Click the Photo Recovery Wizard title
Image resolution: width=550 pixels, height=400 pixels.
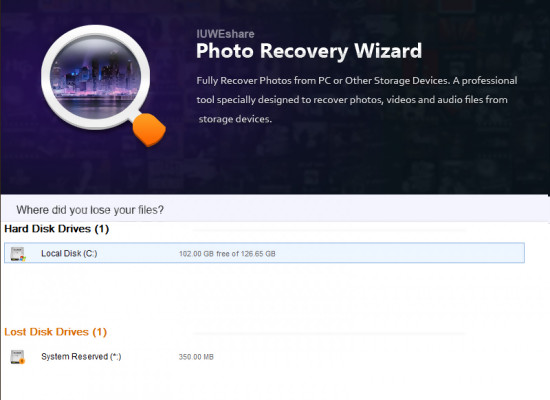(309, 51)
